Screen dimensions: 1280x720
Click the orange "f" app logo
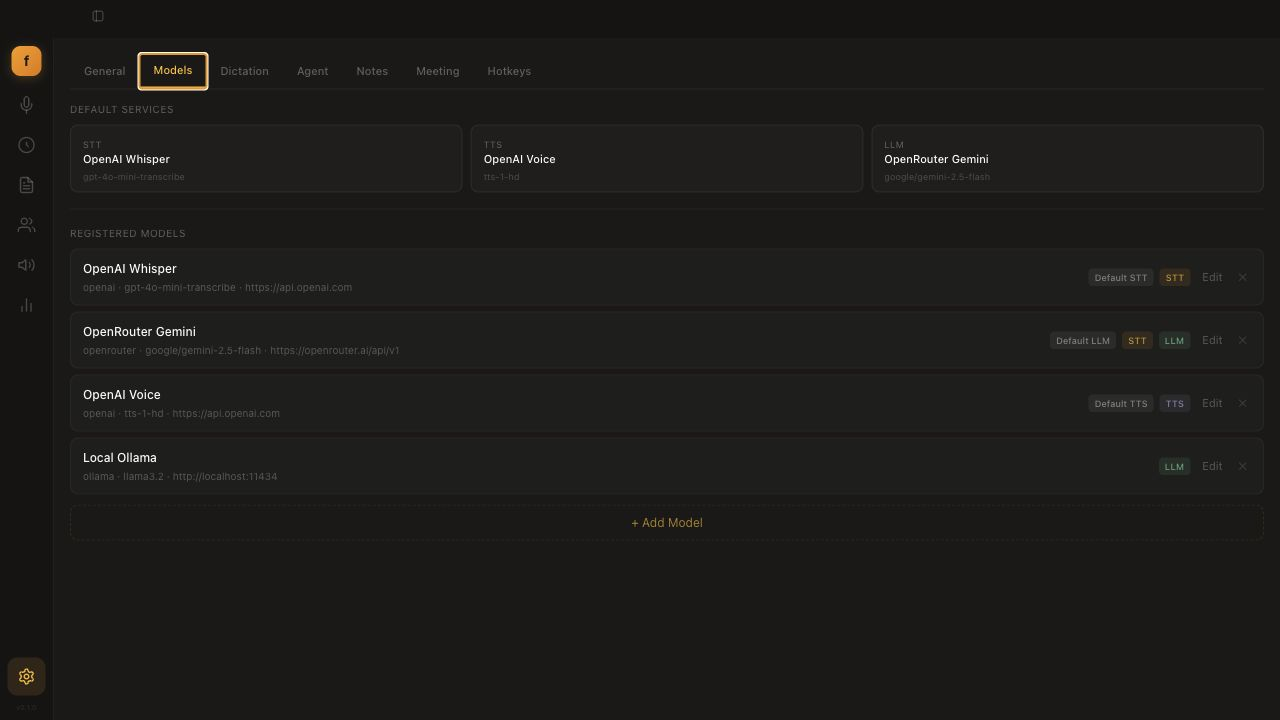tap(26, 61)
